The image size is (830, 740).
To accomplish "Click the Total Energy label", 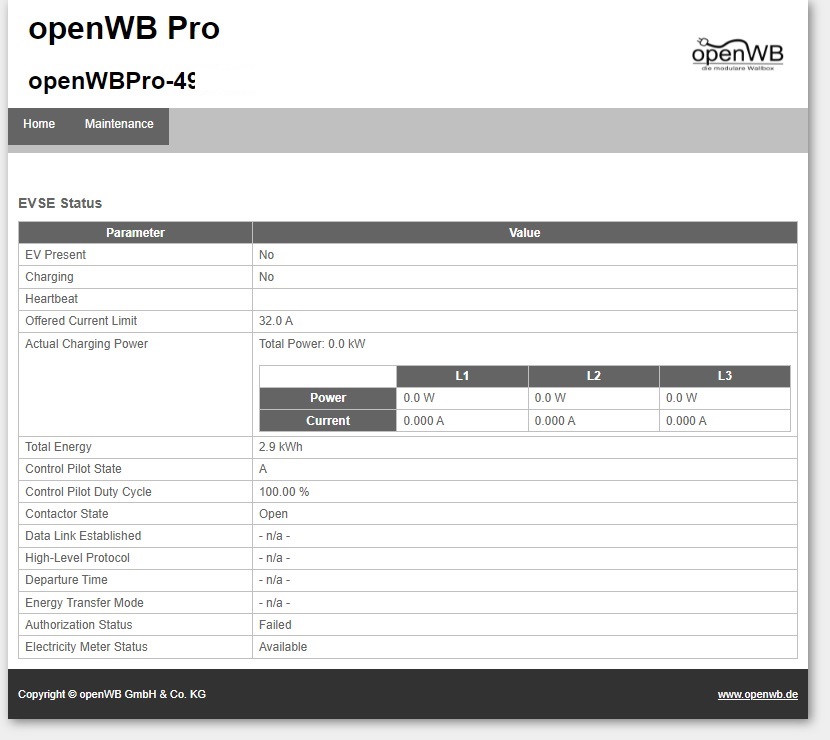I will point(58,447).
